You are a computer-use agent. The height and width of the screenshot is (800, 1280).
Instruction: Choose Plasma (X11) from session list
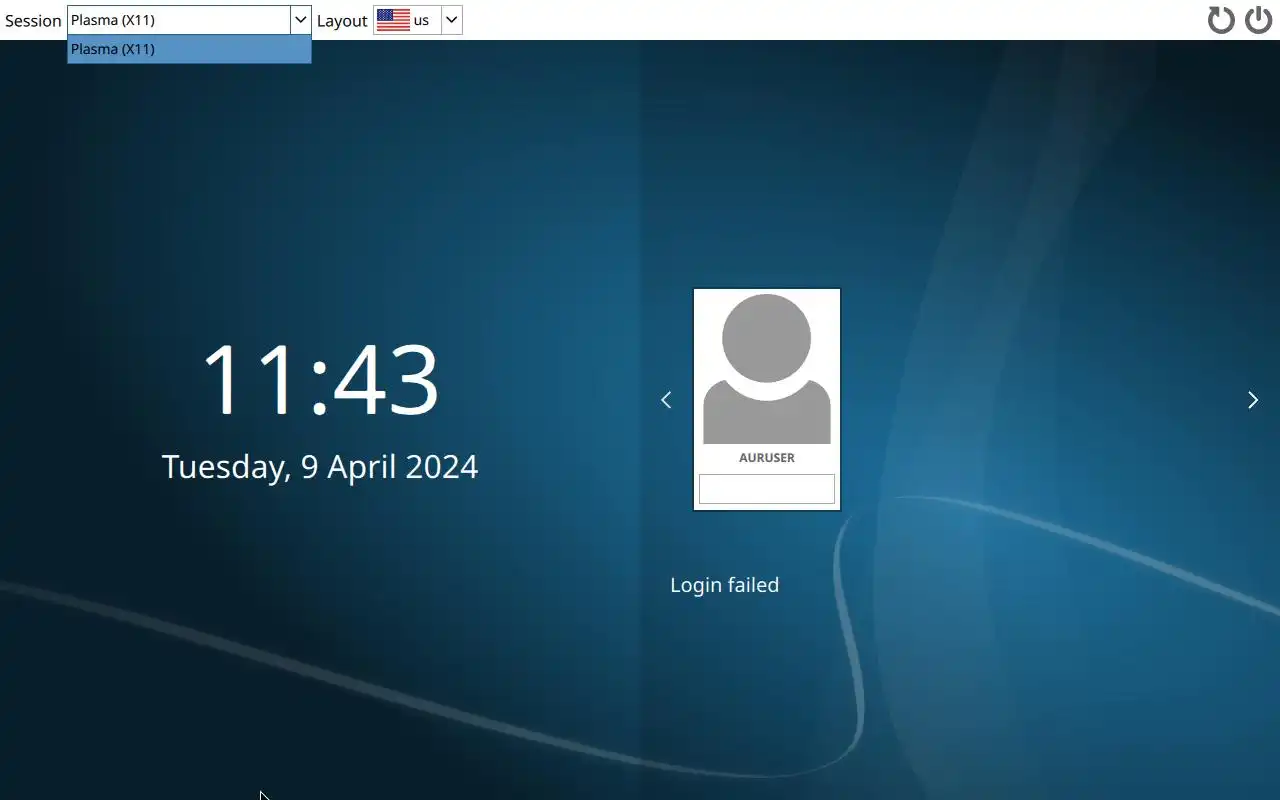pyautogui.click(x=189, y=49)
